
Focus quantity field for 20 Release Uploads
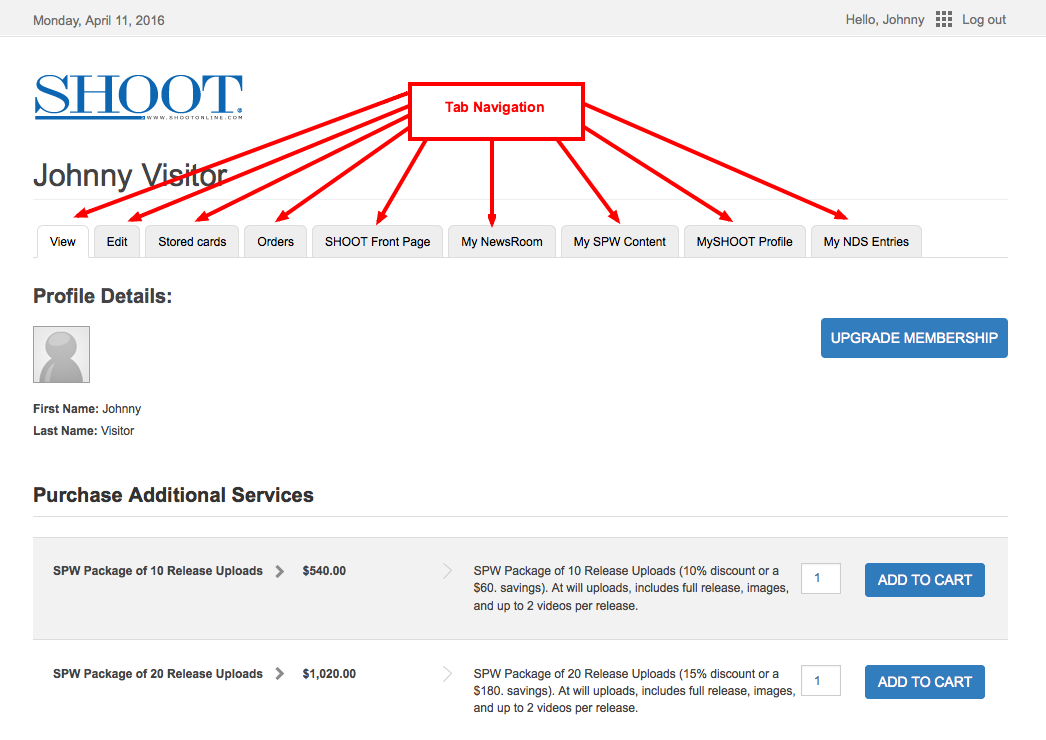tap(821, 681)
